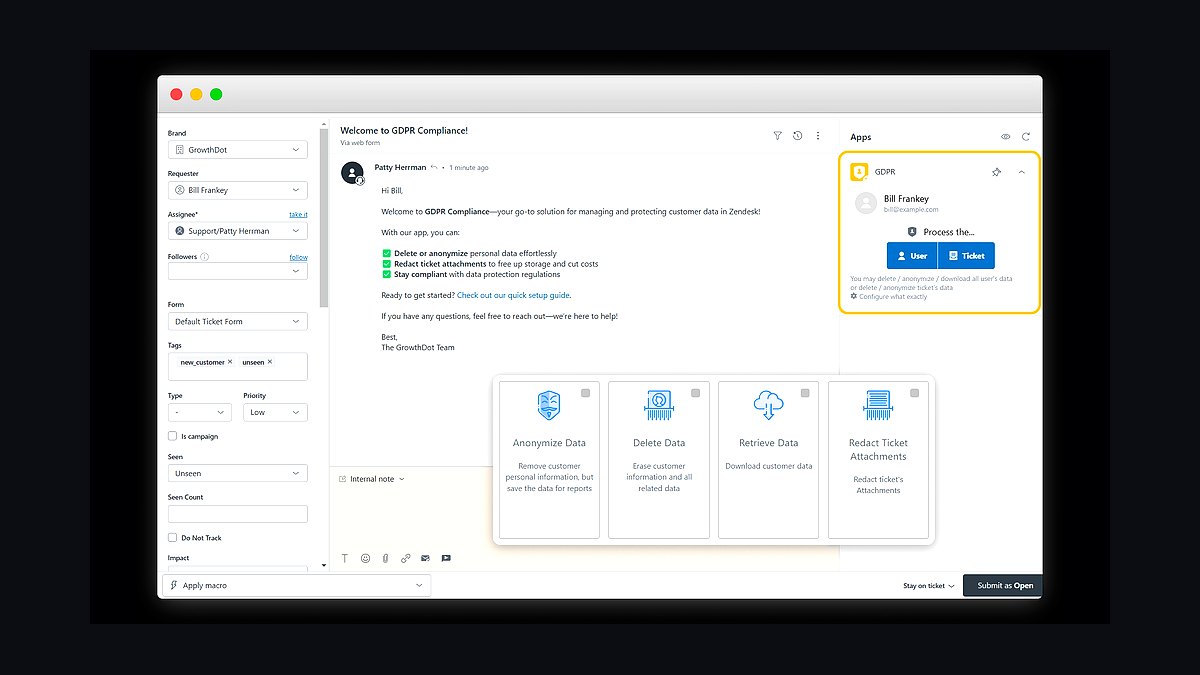This screenshot has height=675, width=1200.
Task: Collapse the GDPR app panel
Action: tap(1021, 172)
